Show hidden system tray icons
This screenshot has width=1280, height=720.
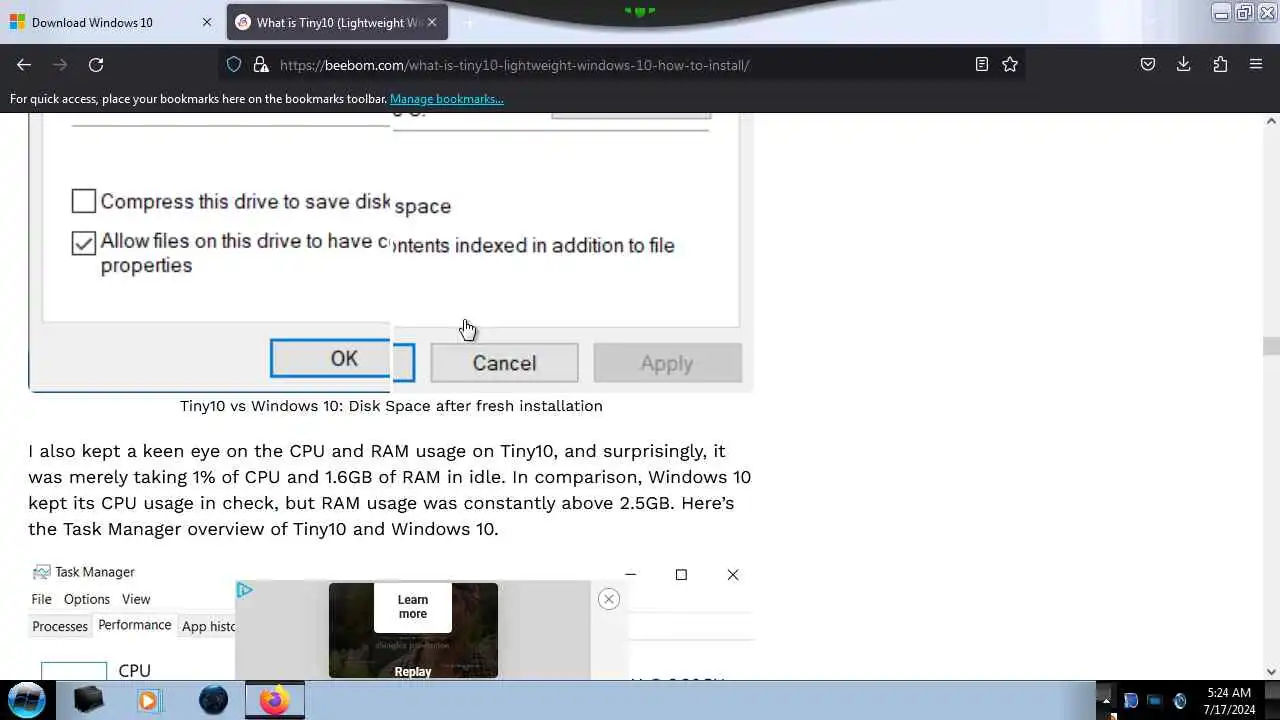(1105, 700)
